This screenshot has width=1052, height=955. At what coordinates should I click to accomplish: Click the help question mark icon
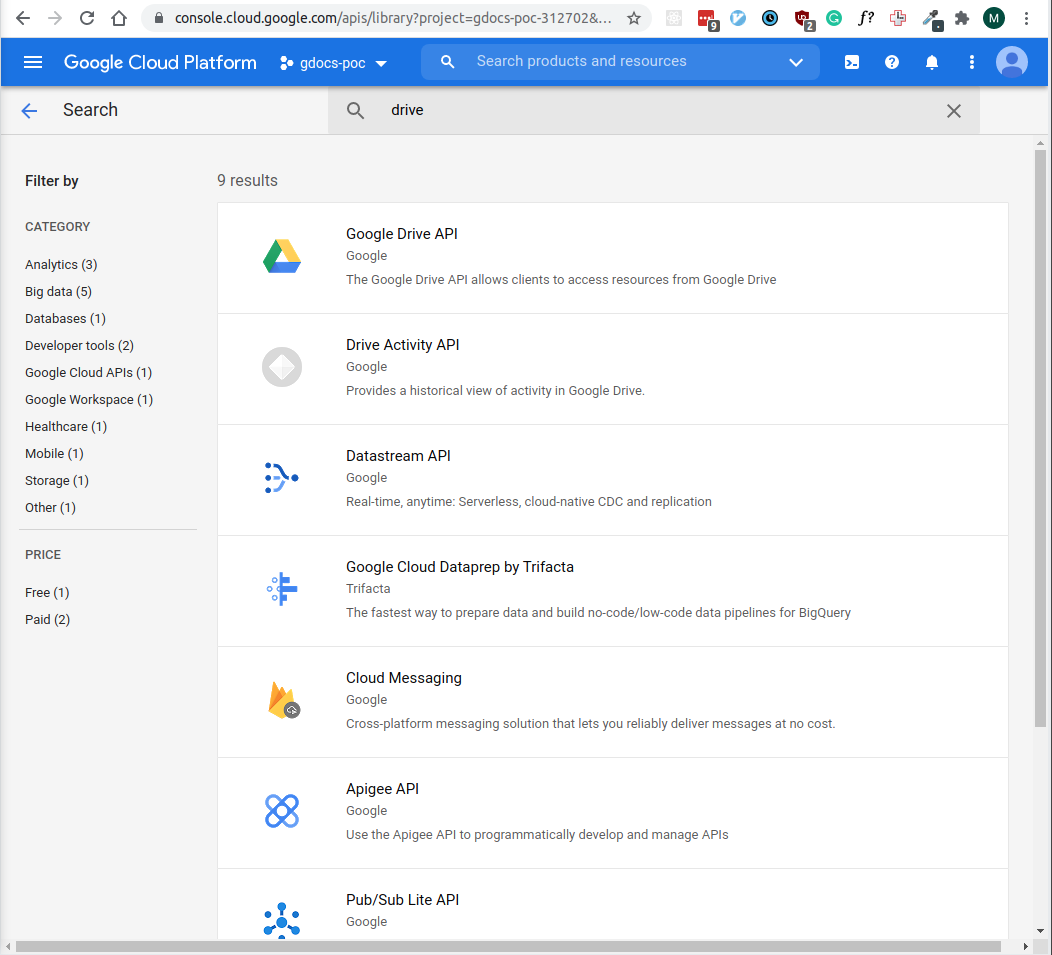pyautogui.click(x=891, y=62)
